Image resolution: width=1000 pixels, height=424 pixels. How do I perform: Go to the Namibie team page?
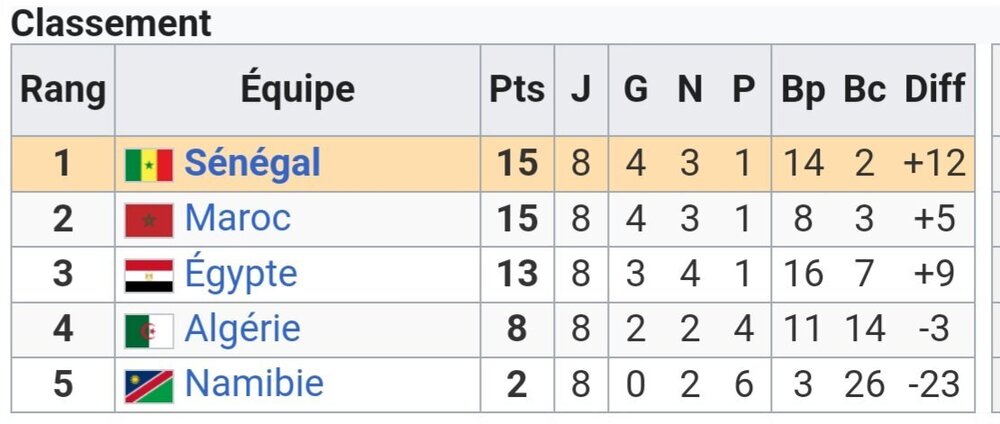254,384
